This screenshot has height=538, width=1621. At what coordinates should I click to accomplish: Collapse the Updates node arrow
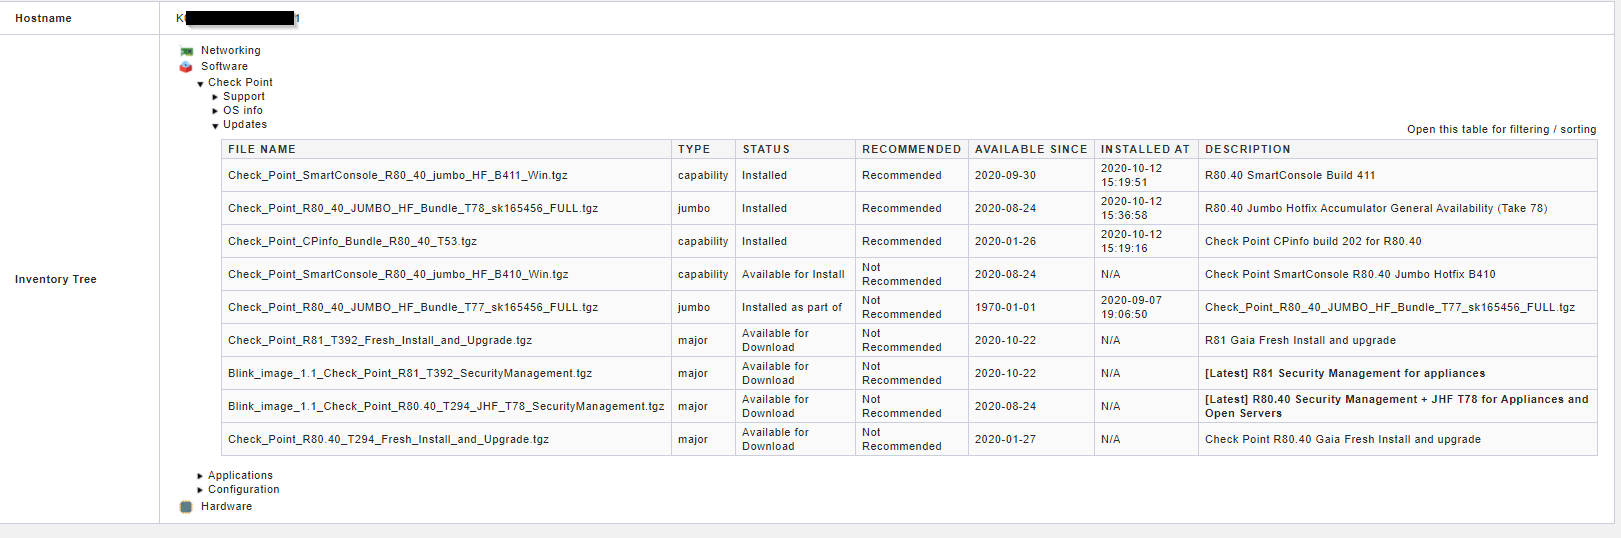(x=215, y=126)
